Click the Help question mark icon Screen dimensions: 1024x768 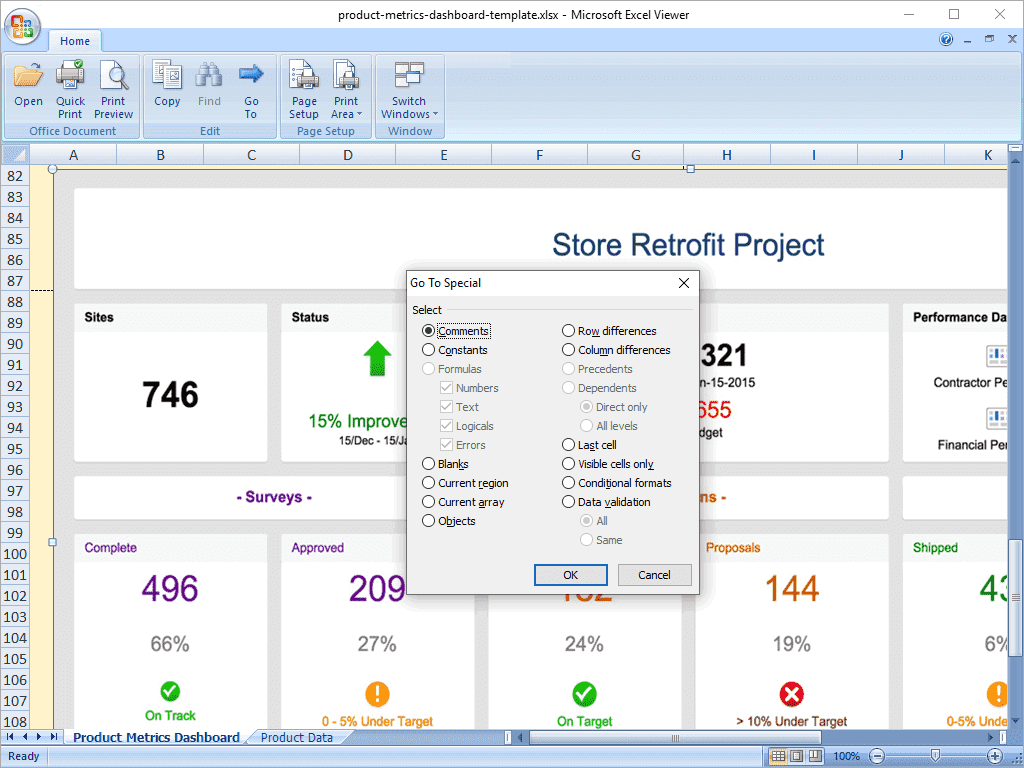(946, 40)
